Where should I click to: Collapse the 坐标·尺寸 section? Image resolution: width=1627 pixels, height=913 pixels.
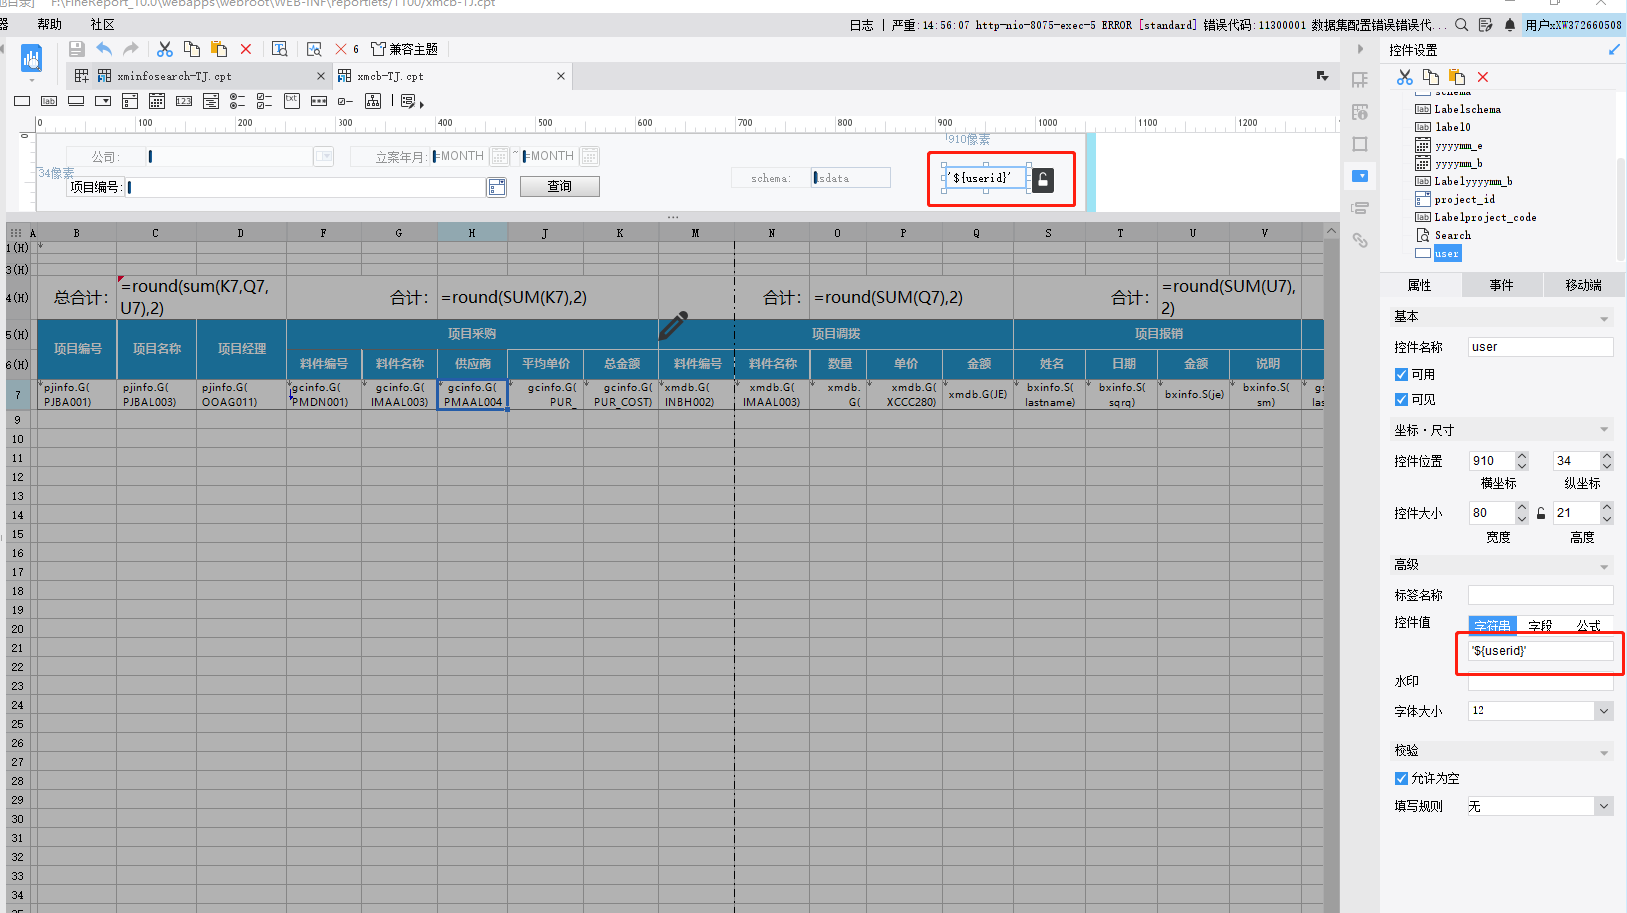coord(1604,430)
